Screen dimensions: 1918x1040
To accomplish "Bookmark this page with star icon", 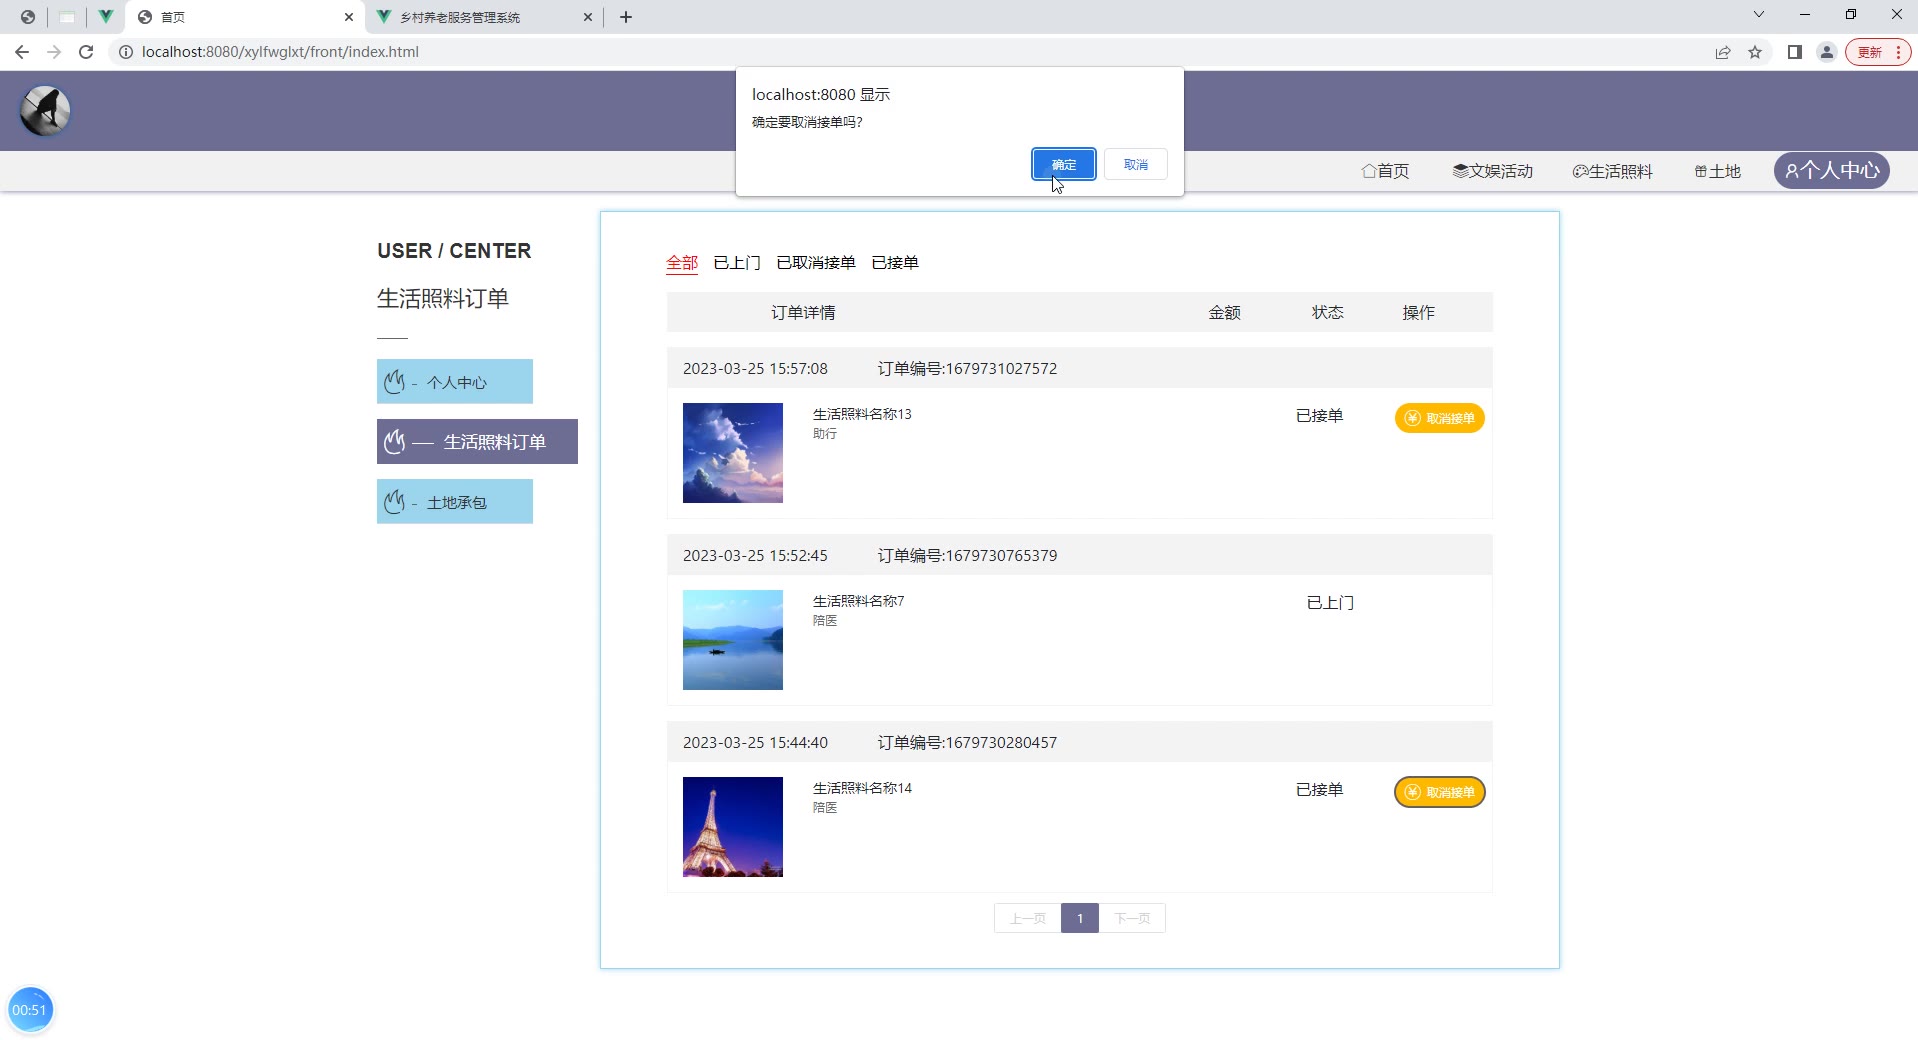I will [1755, 52].
